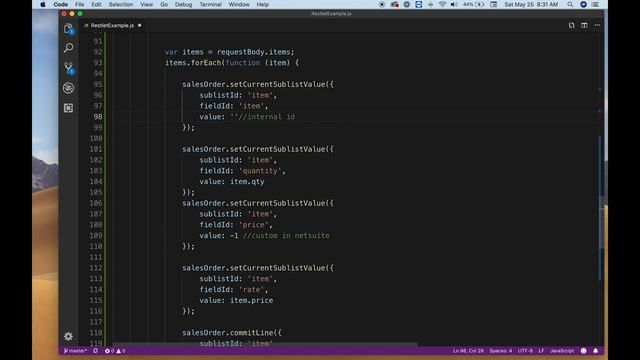The image size is (640, 360).
Task: Click on the '//internal id' comment
Action: click(x=267, y=117)
